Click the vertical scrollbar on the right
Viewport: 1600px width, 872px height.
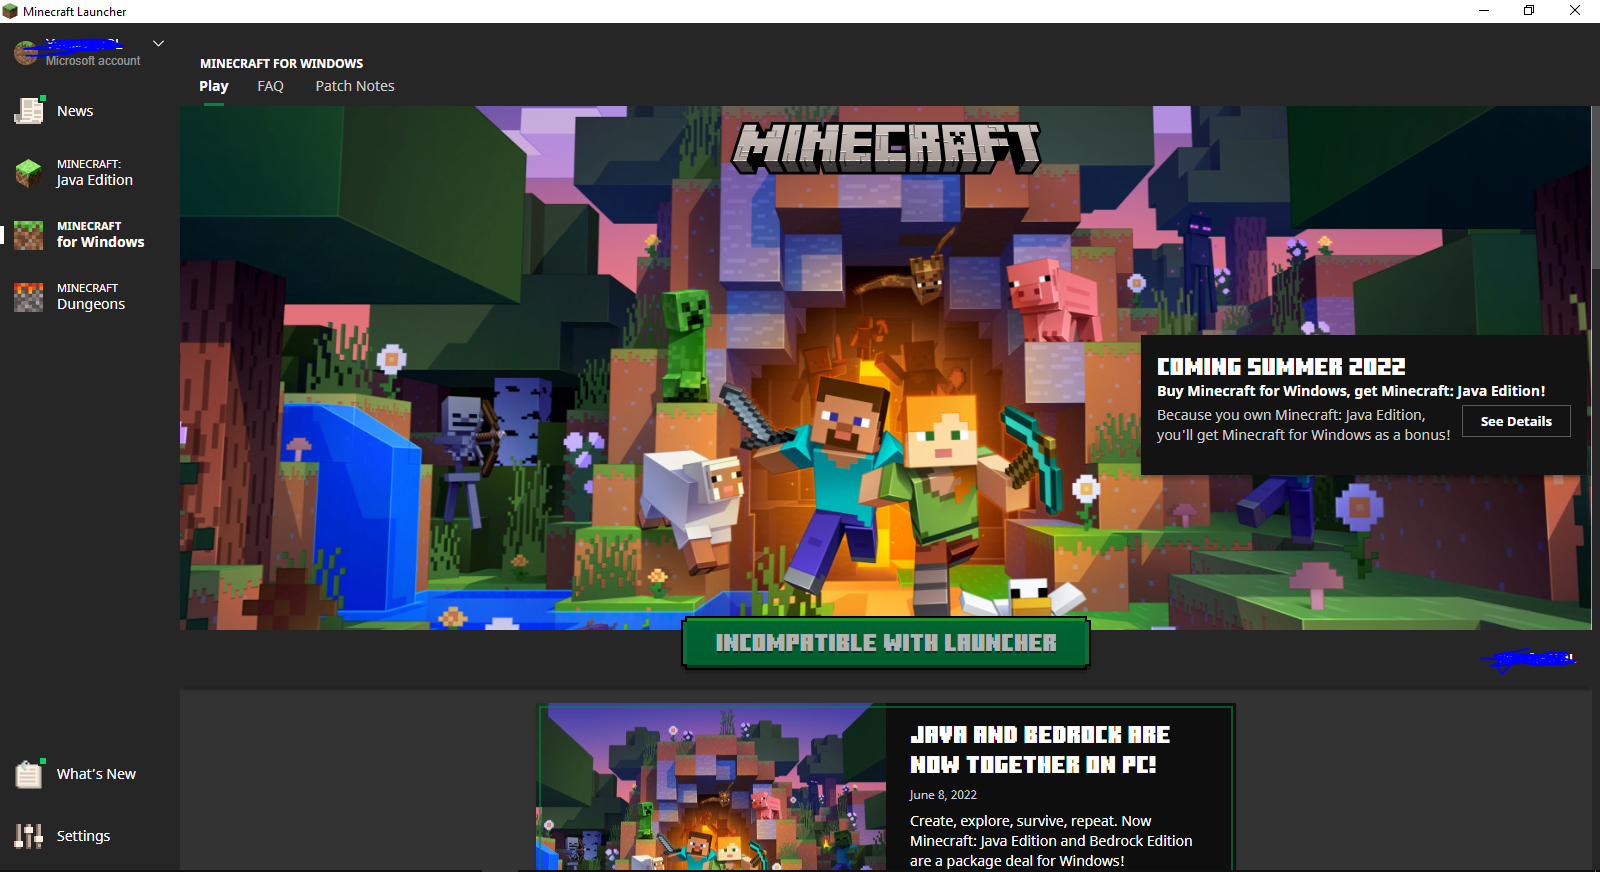1595,190
